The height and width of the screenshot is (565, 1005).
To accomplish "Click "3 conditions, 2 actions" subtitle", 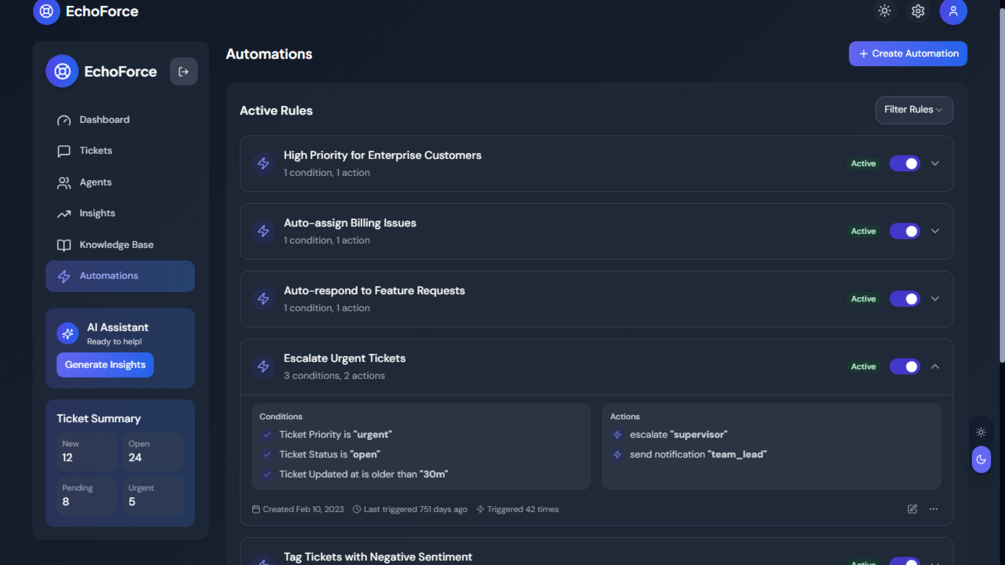I will tap(335, 376).
